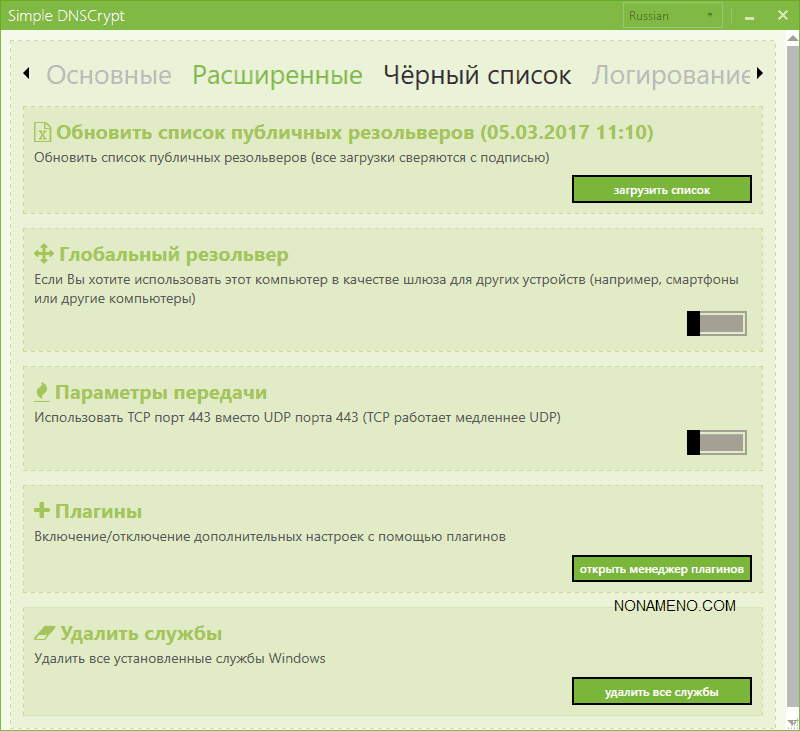Click the eraser icon beside Удалить службы
The width and height of the screenshot is (800, 731).
[45, 634]
